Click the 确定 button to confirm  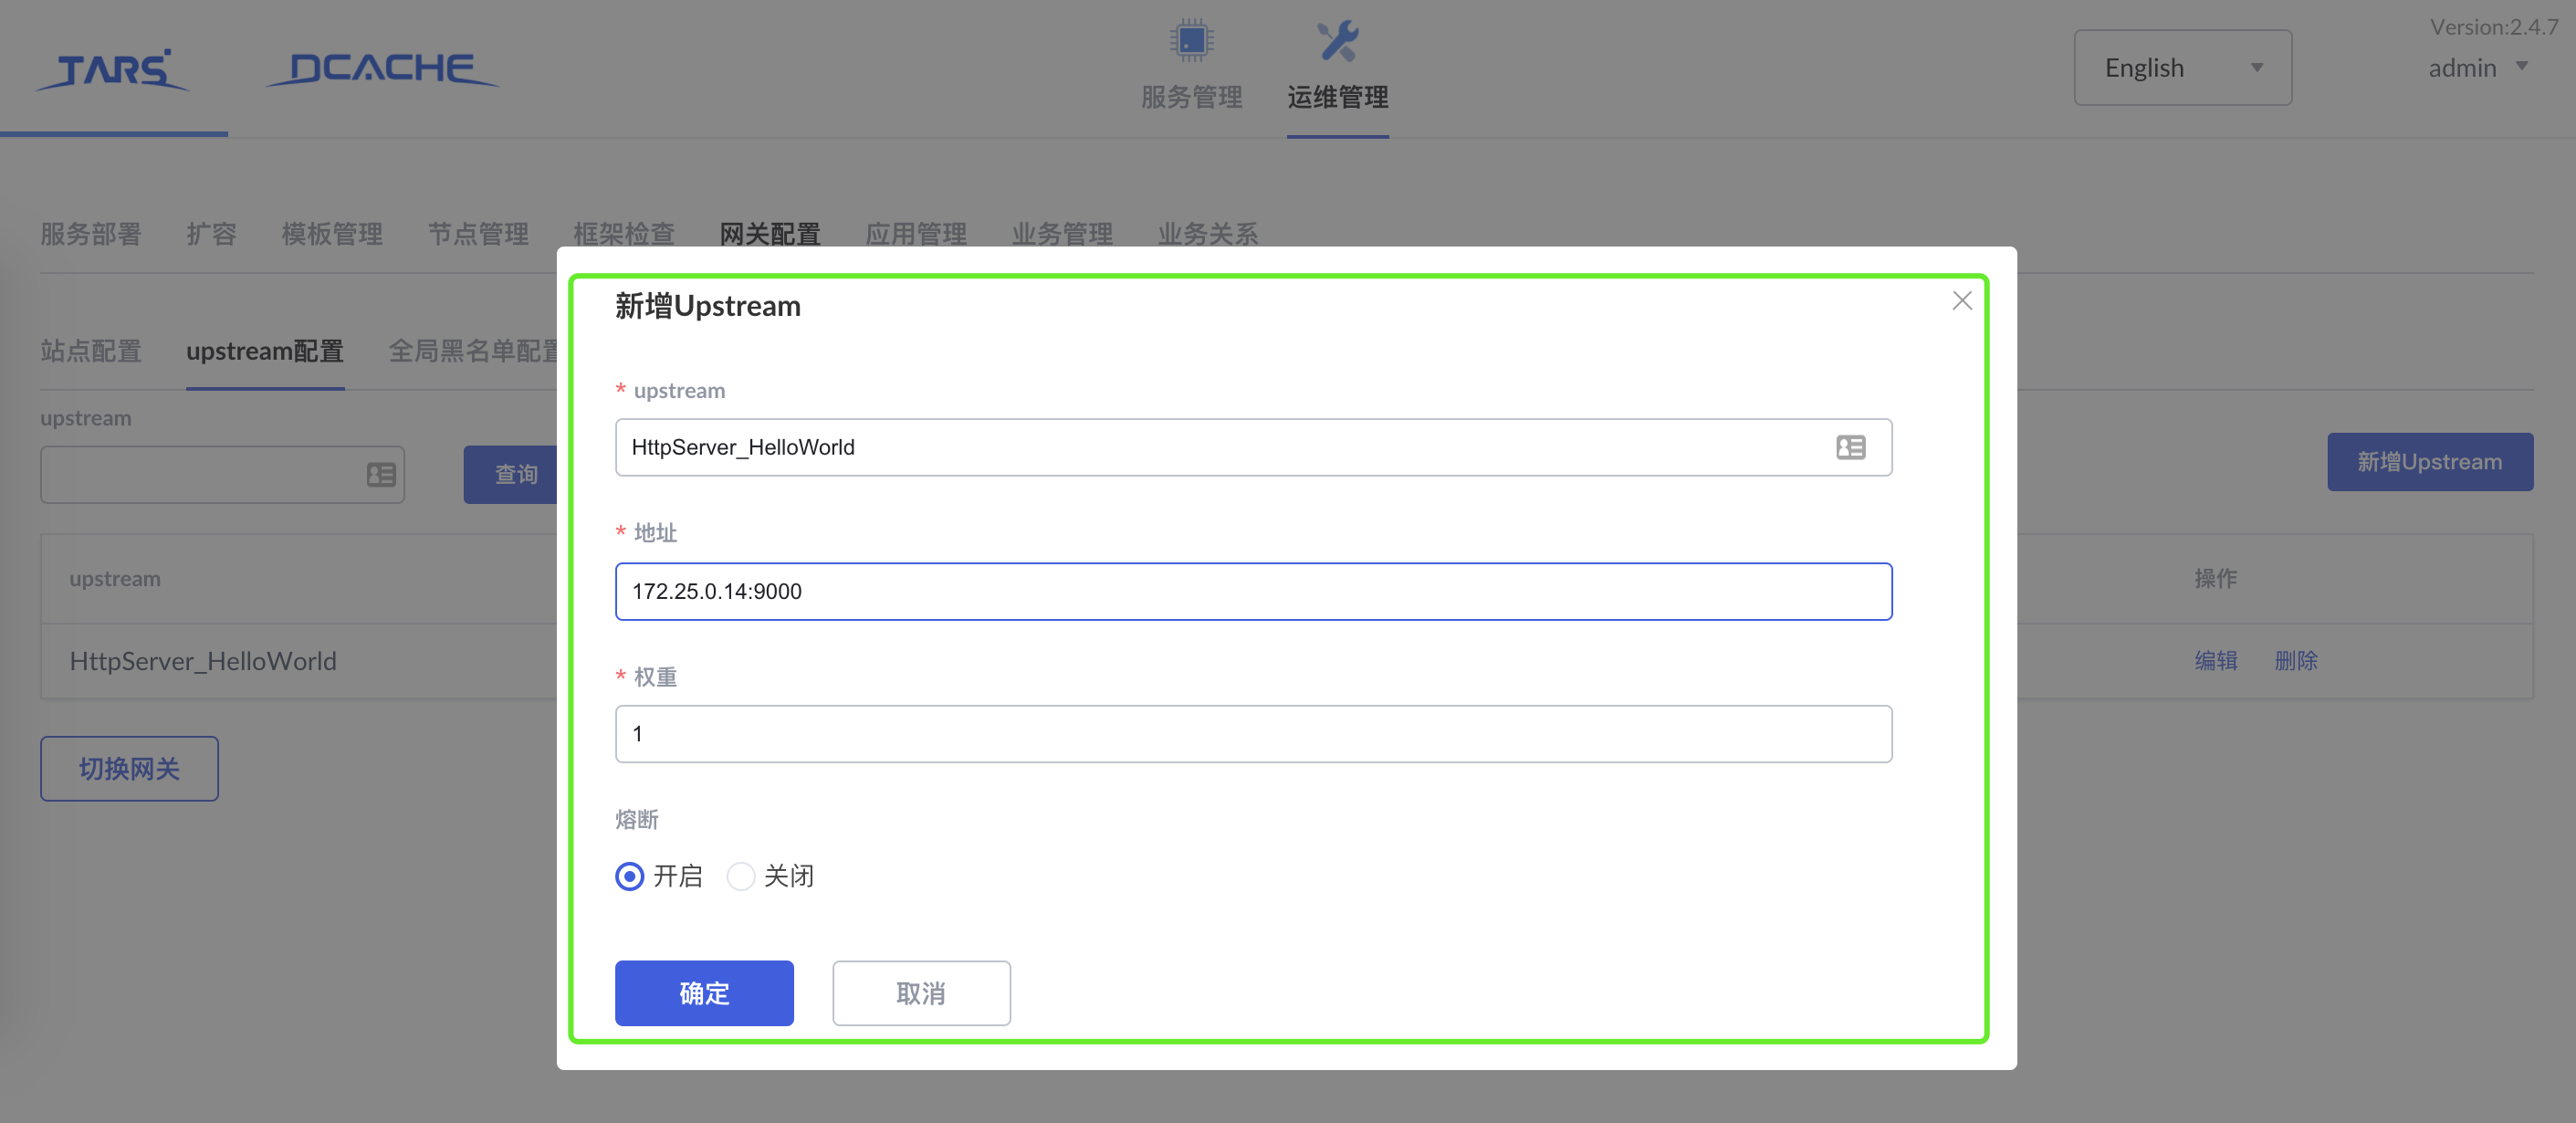(704, 993)
